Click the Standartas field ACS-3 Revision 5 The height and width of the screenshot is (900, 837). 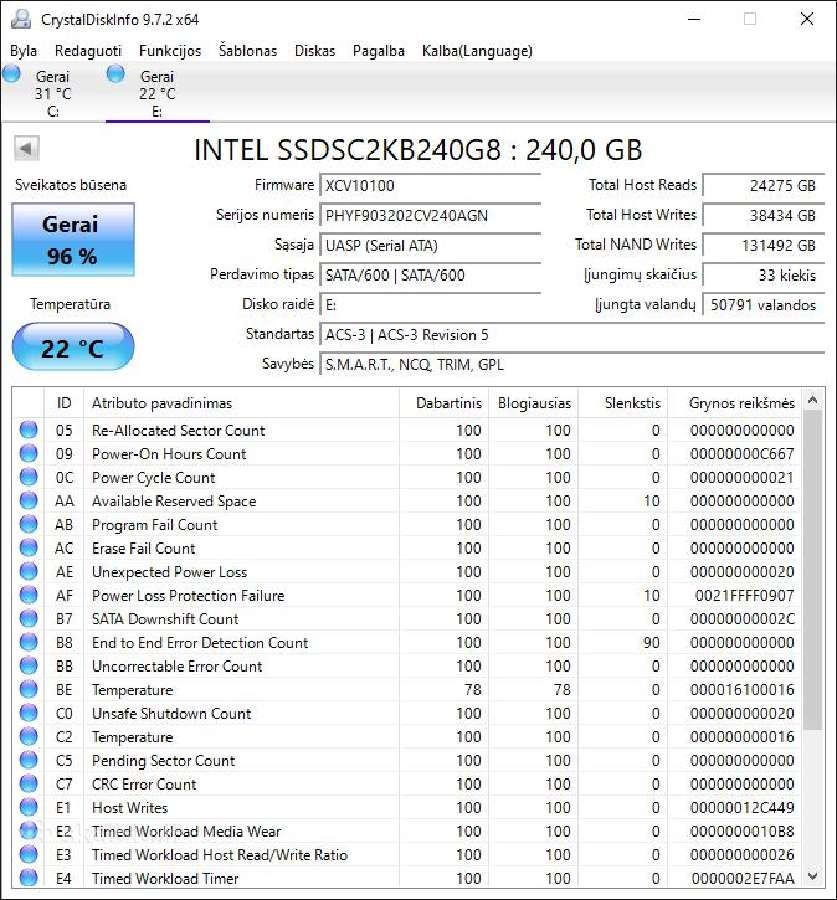572,335
